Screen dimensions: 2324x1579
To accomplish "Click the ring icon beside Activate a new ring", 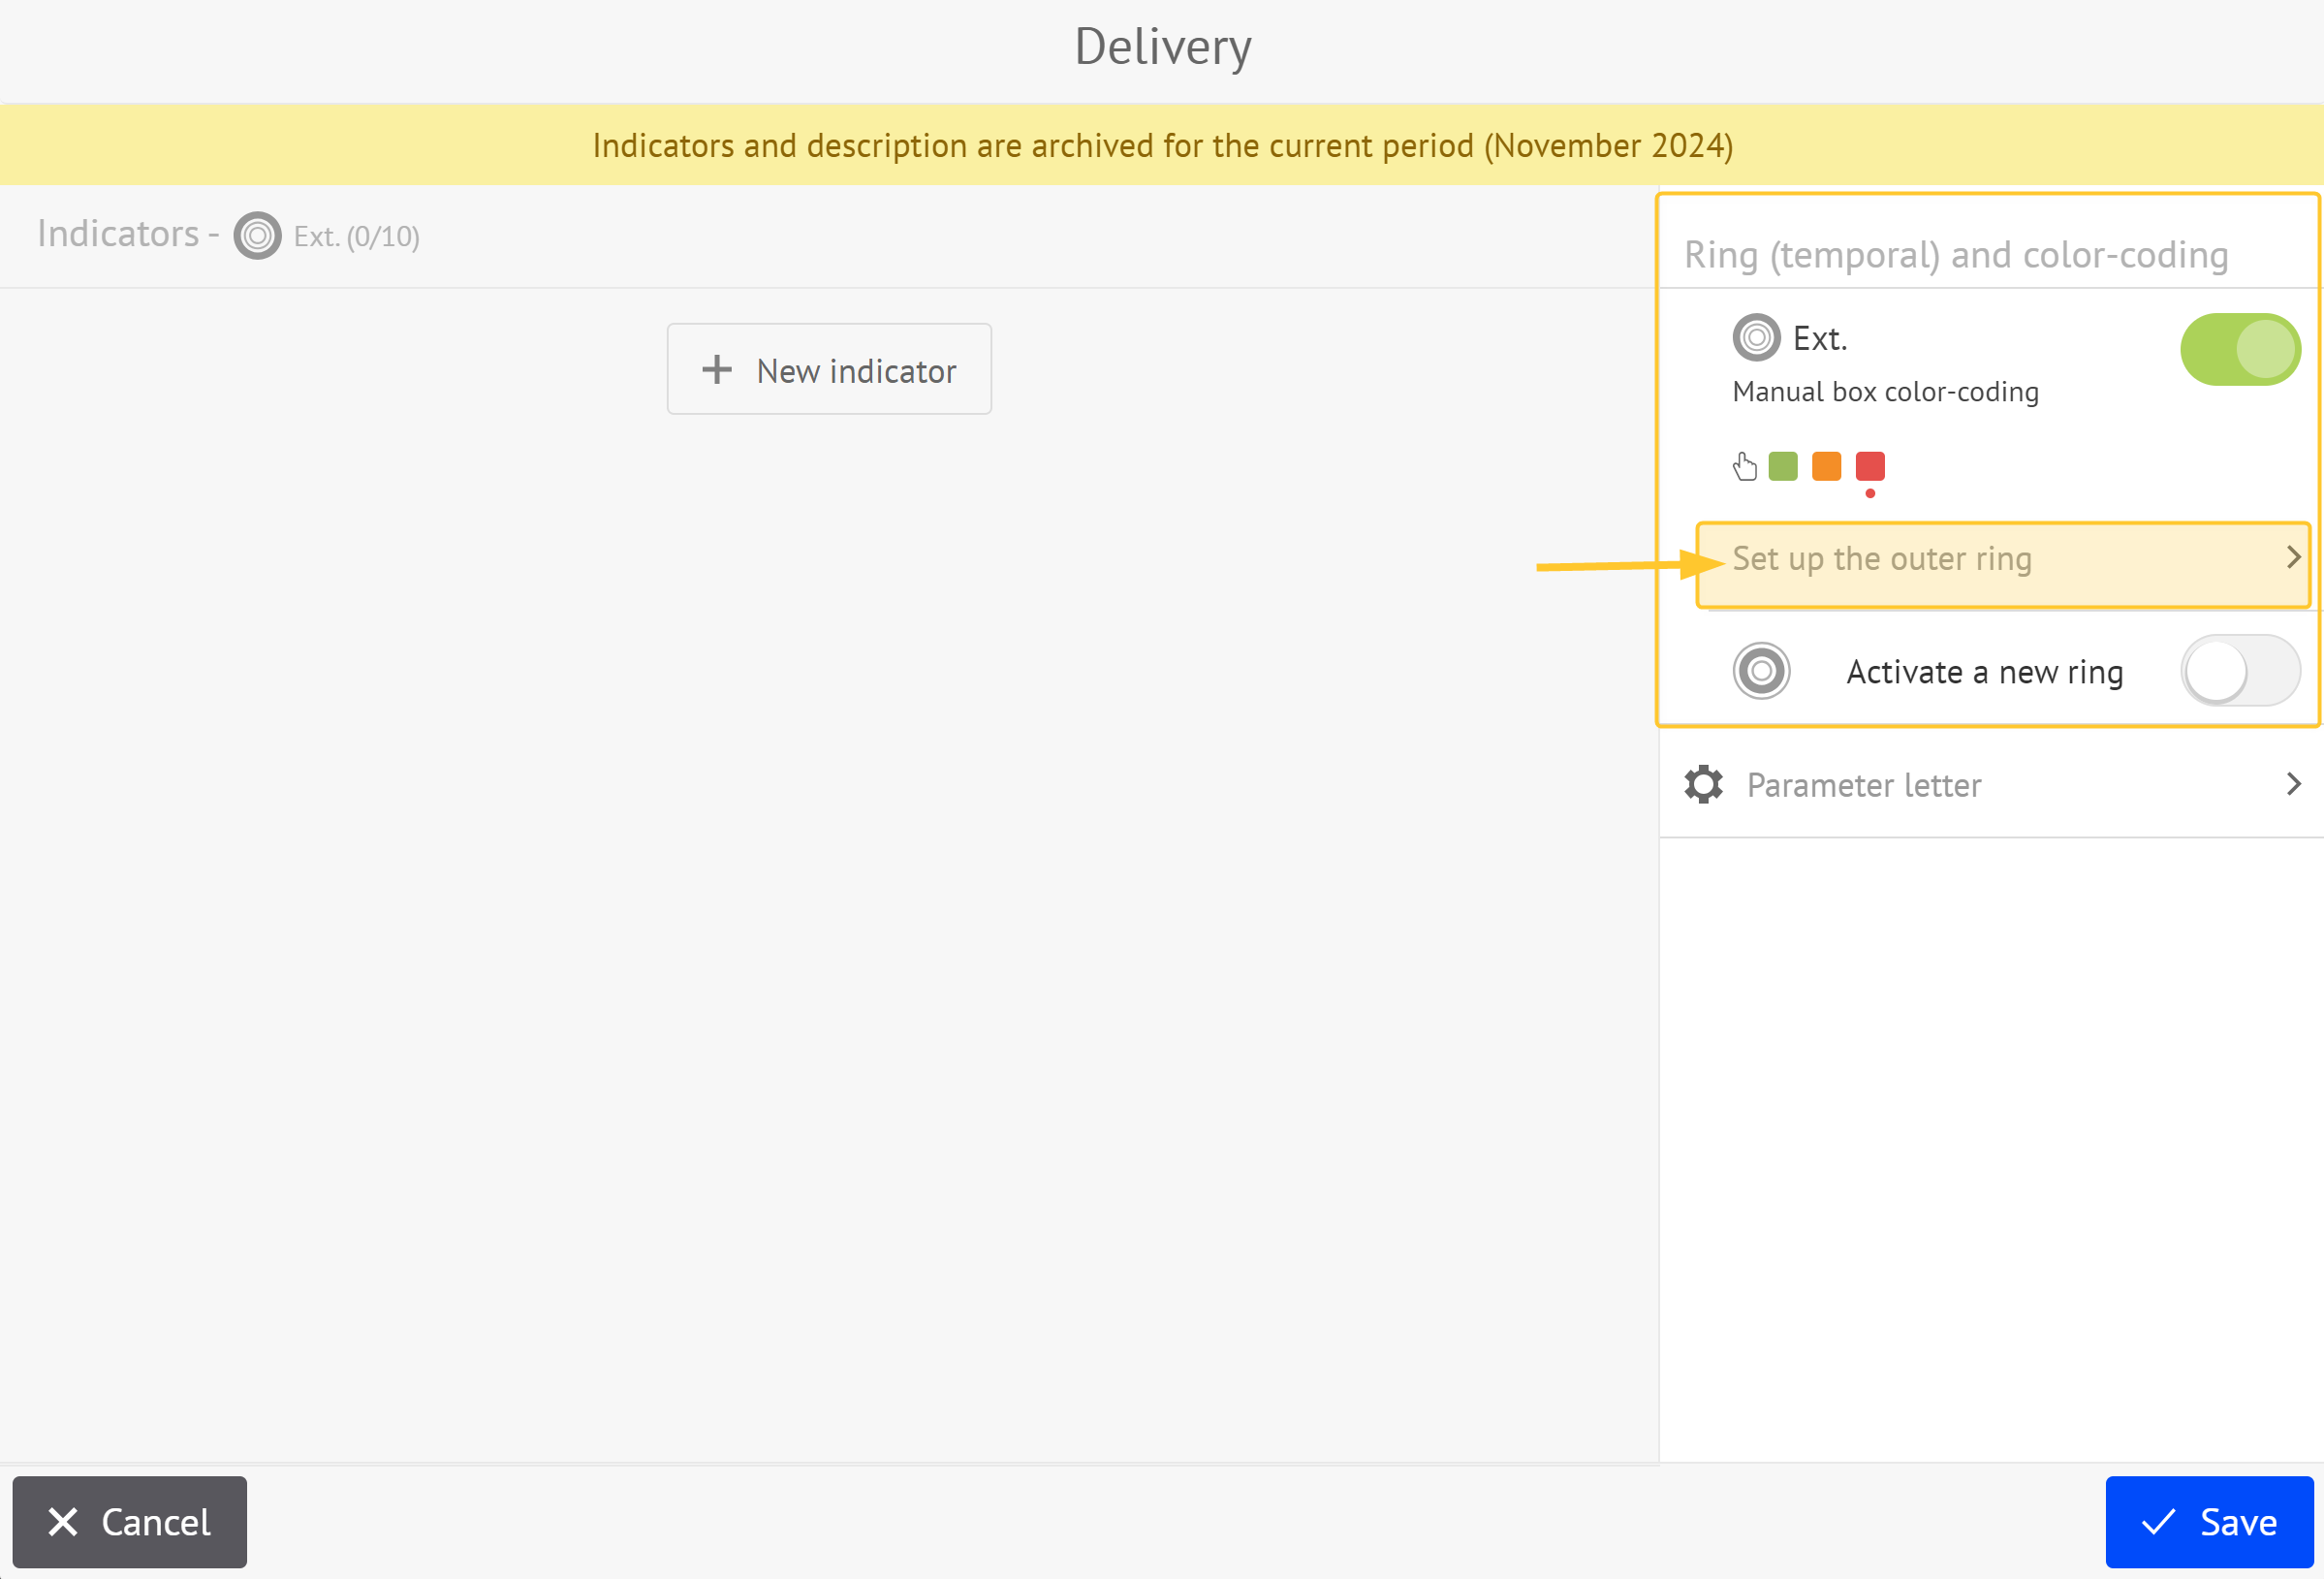I will pos(1761,671).
